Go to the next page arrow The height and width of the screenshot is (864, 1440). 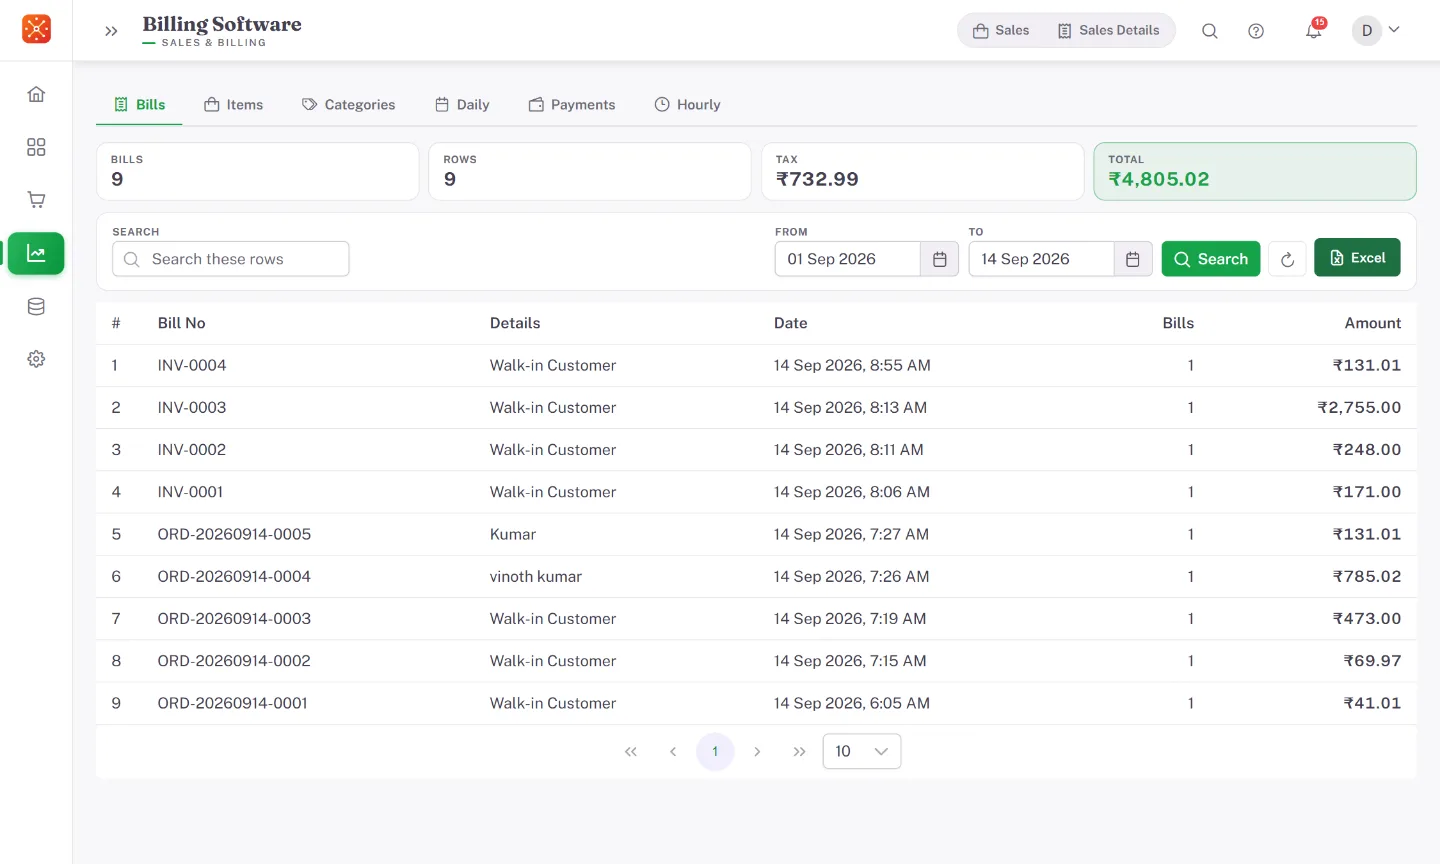click(757, 752)
